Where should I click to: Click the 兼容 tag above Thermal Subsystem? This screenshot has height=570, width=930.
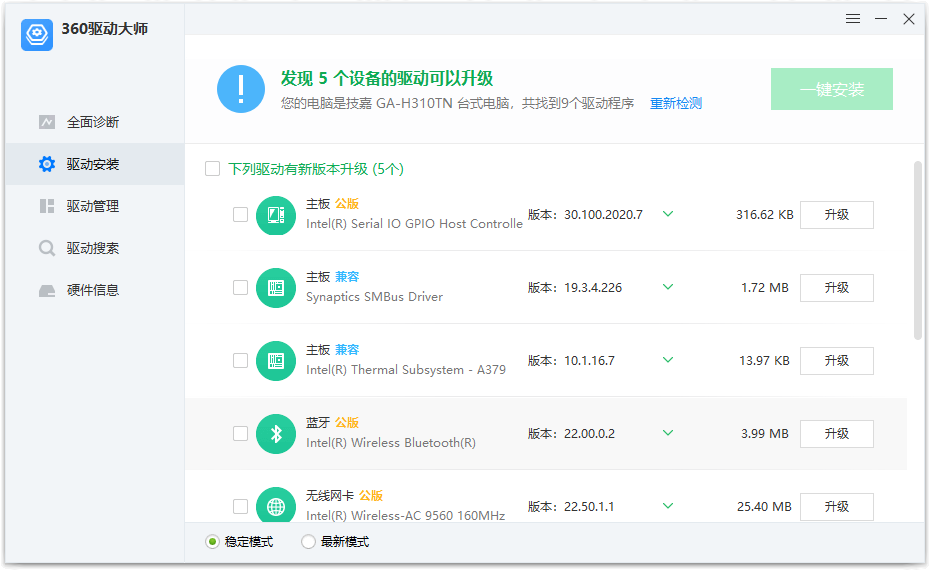point(347,349)
